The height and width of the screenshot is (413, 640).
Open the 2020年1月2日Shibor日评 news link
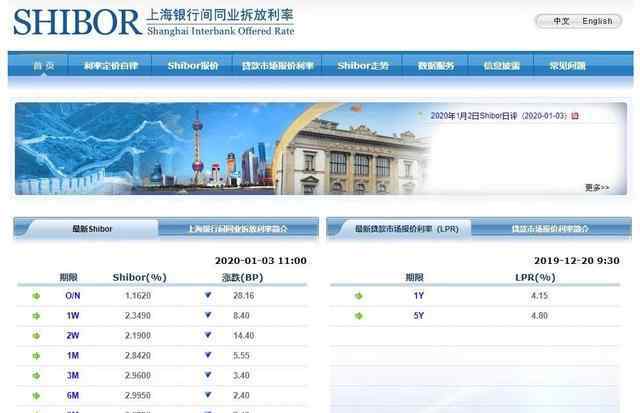pyautogui.click(x=498, y=116)
